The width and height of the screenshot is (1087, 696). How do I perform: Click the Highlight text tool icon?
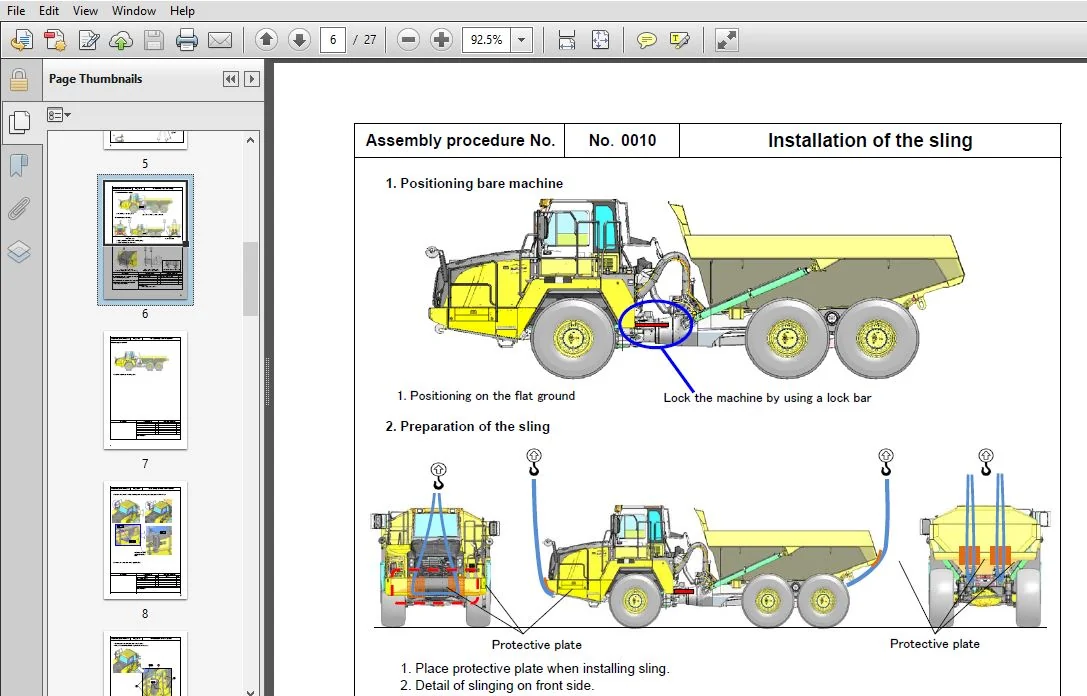(x=679, y=40)
